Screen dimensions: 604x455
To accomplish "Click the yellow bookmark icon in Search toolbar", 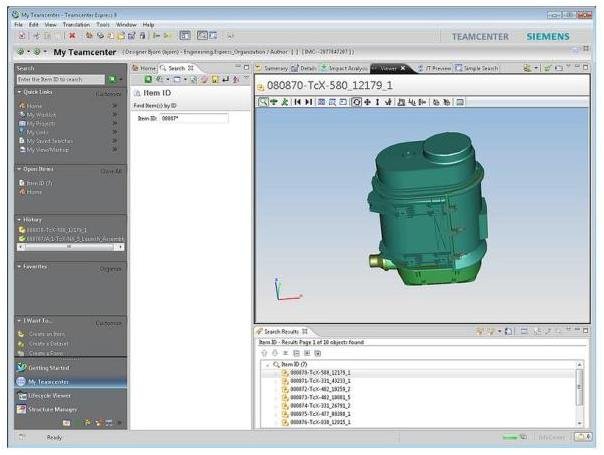I will point(215,79).
